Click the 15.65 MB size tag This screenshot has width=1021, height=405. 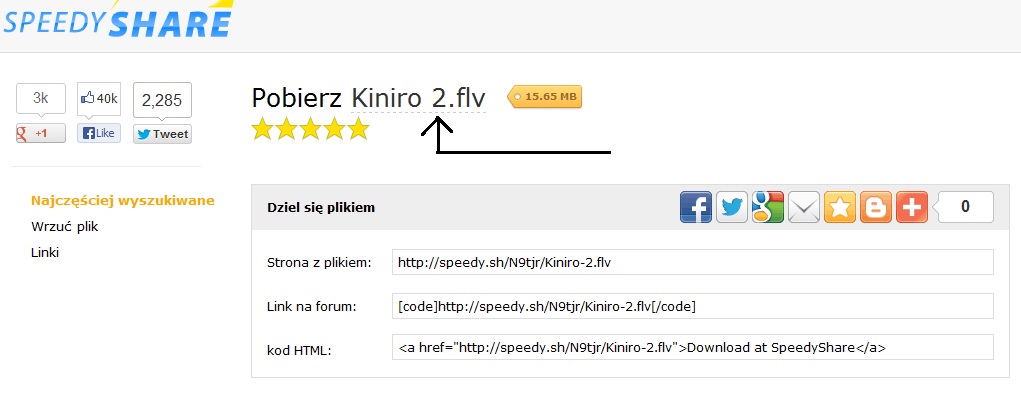click(x=546, y=97)
